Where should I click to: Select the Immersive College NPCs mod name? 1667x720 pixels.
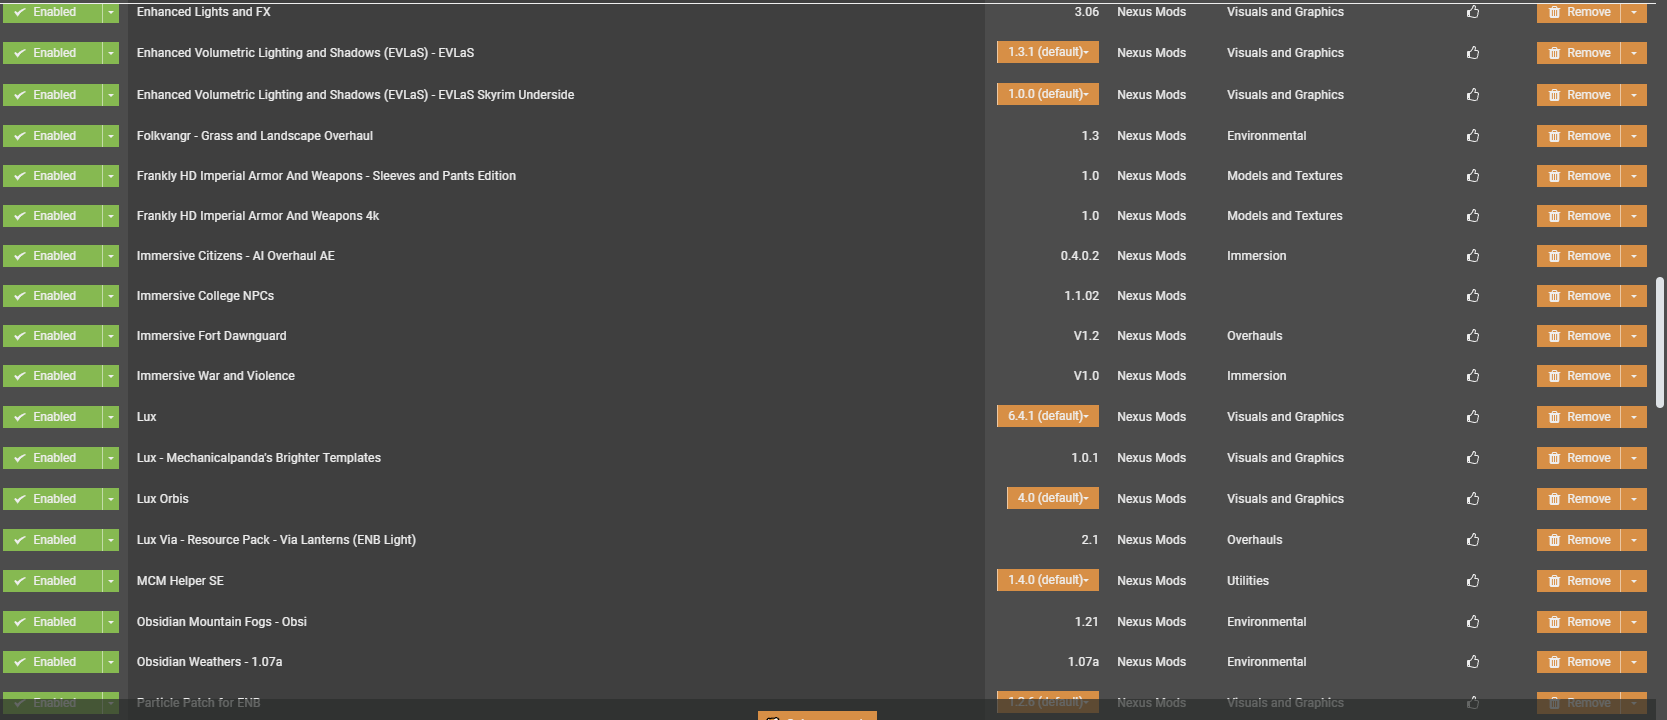click(205, 296)
